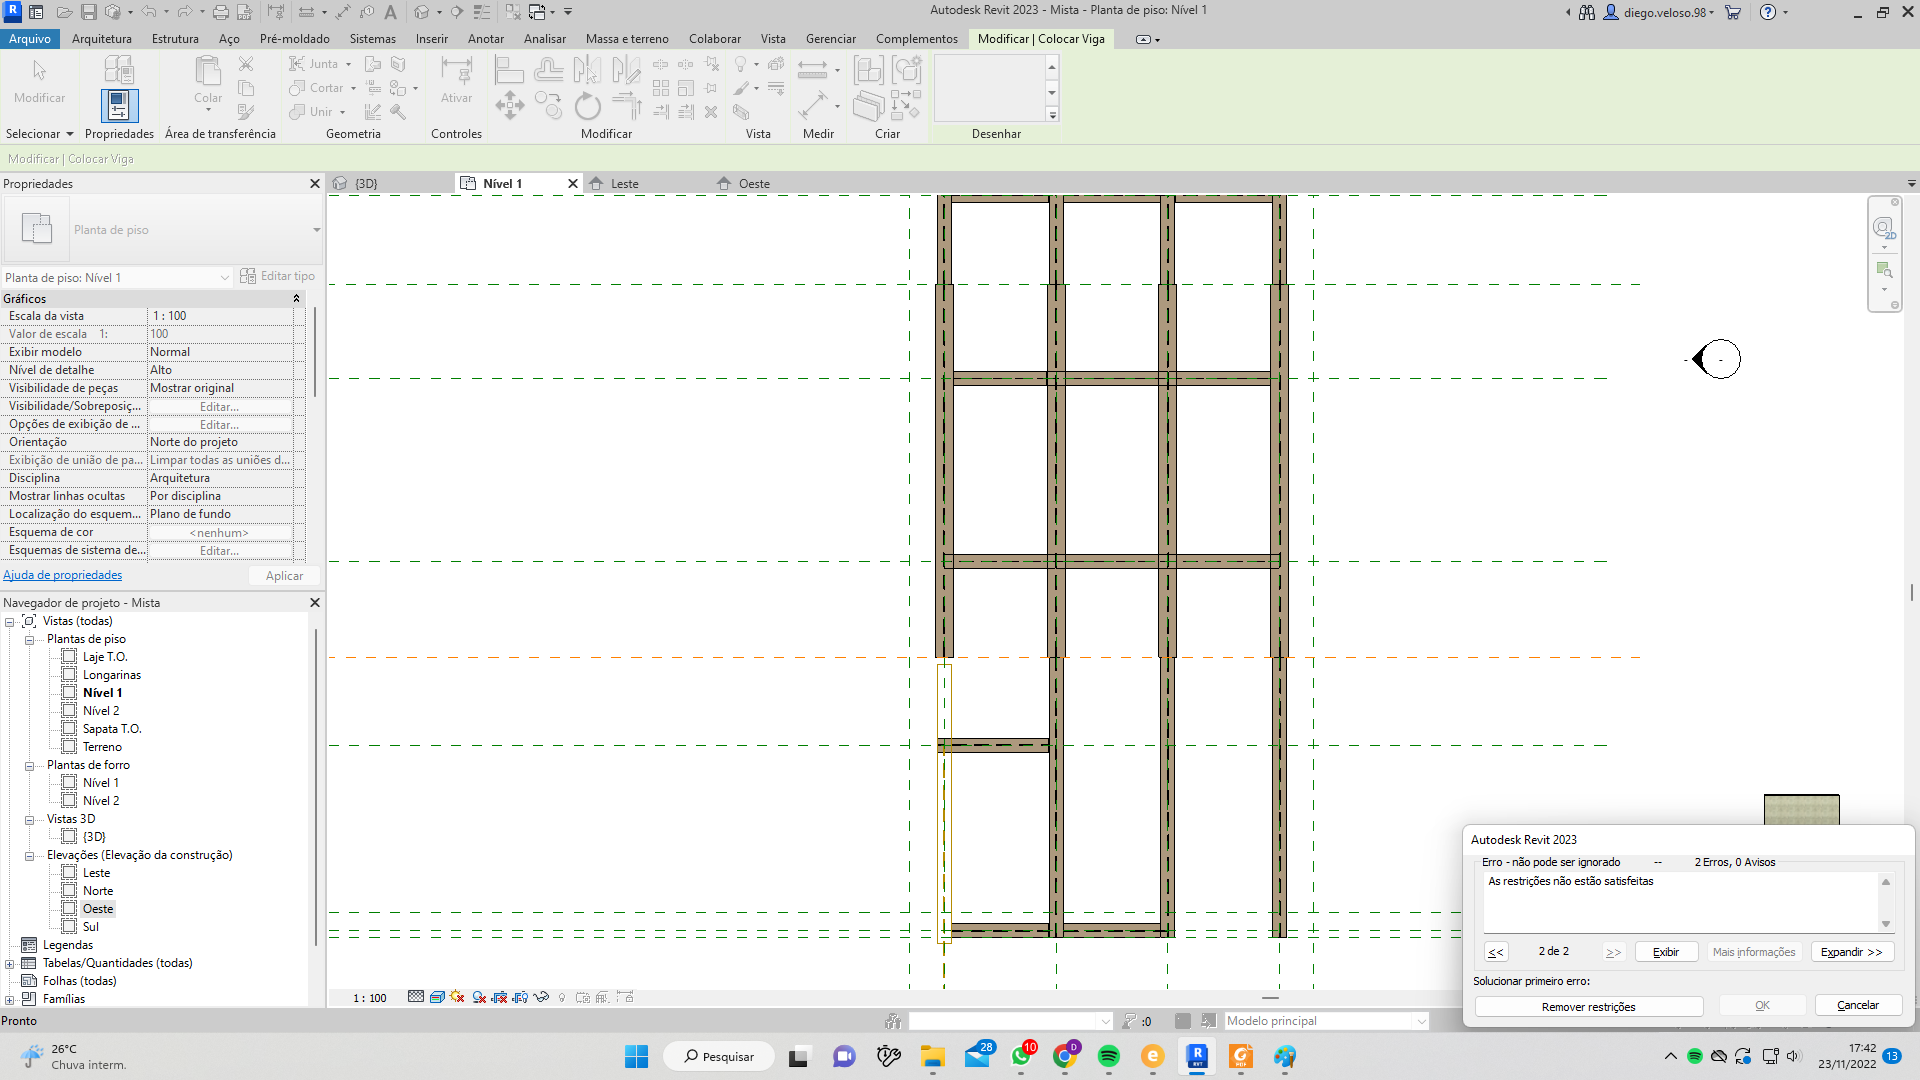Open the Estrutura ribbon tab
Viewport: 1920px width, 1080px height.
click(175, 39)
